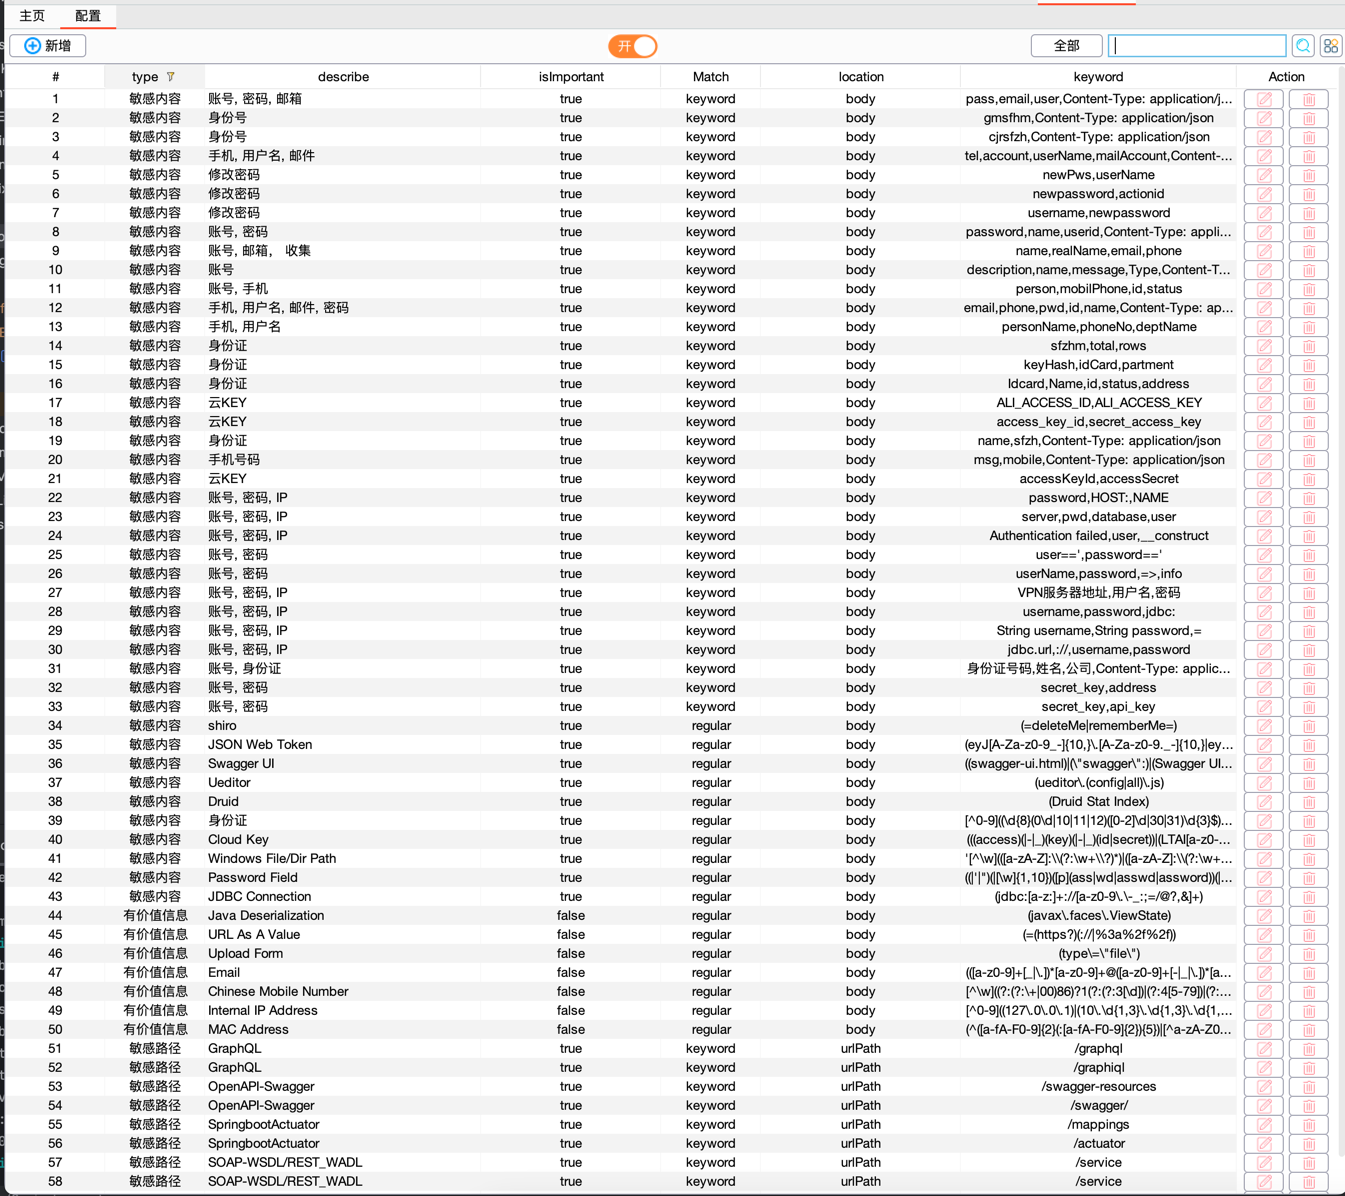Edit row 17 ALI_ACCESS_ID rule
This screenshot has width=1345, height=1196.
(x=1264, y=403)
